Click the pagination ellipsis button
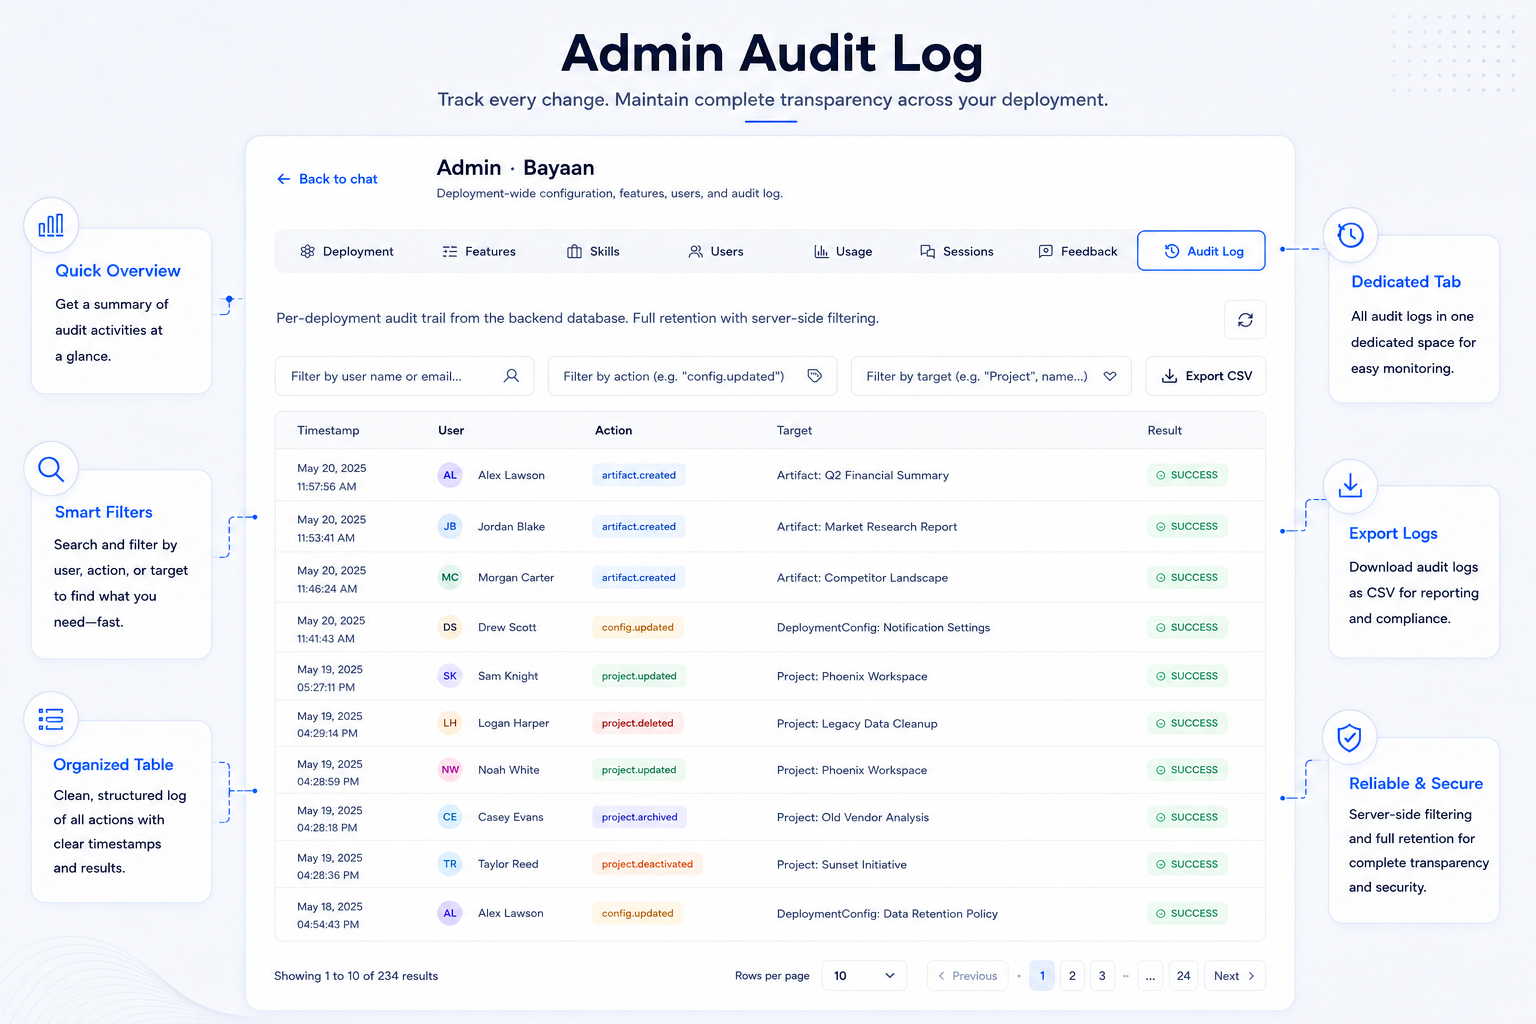The height and width of the screenshot is (1024, 1536). (x=1150, y=976)
